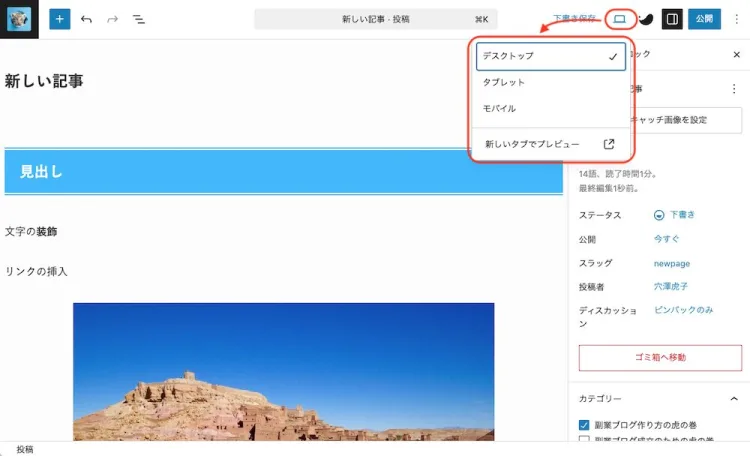Click the 文字の装飾 paragraph
The width and height of the screenshot is (750, 456).
pos(31,232)
